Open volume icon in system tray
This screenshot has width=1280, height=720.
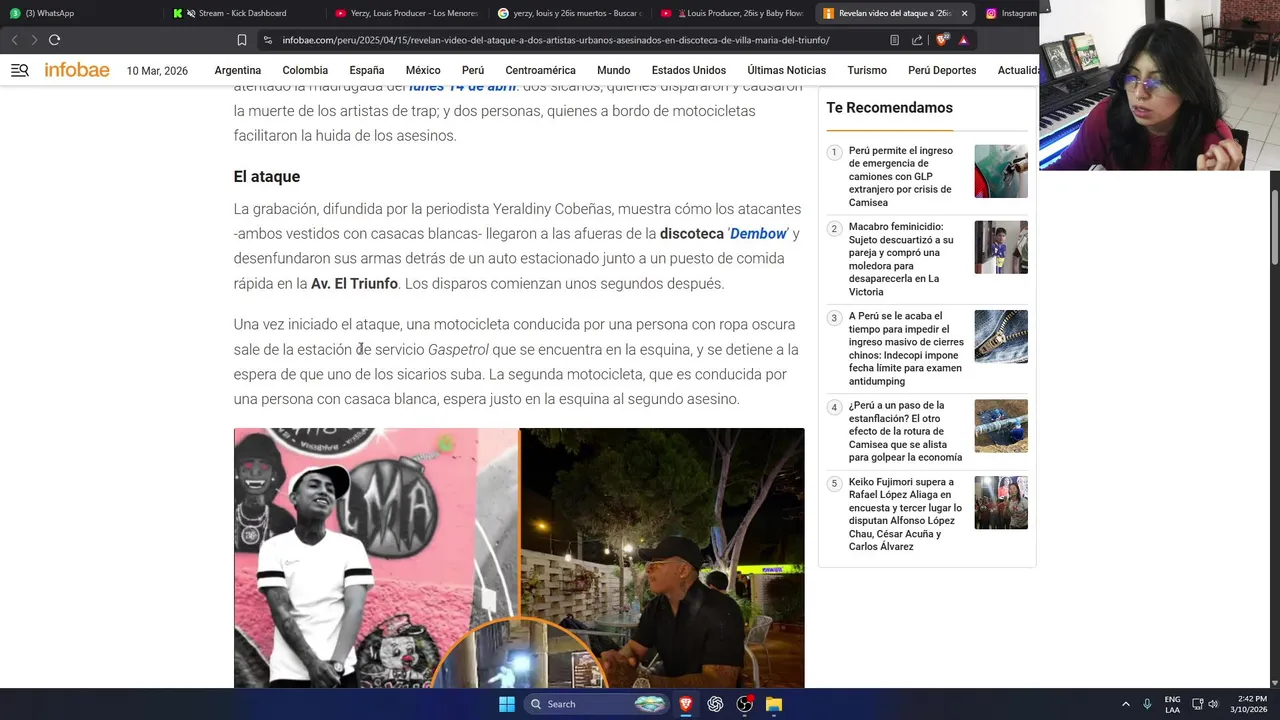coord(1213,704)
